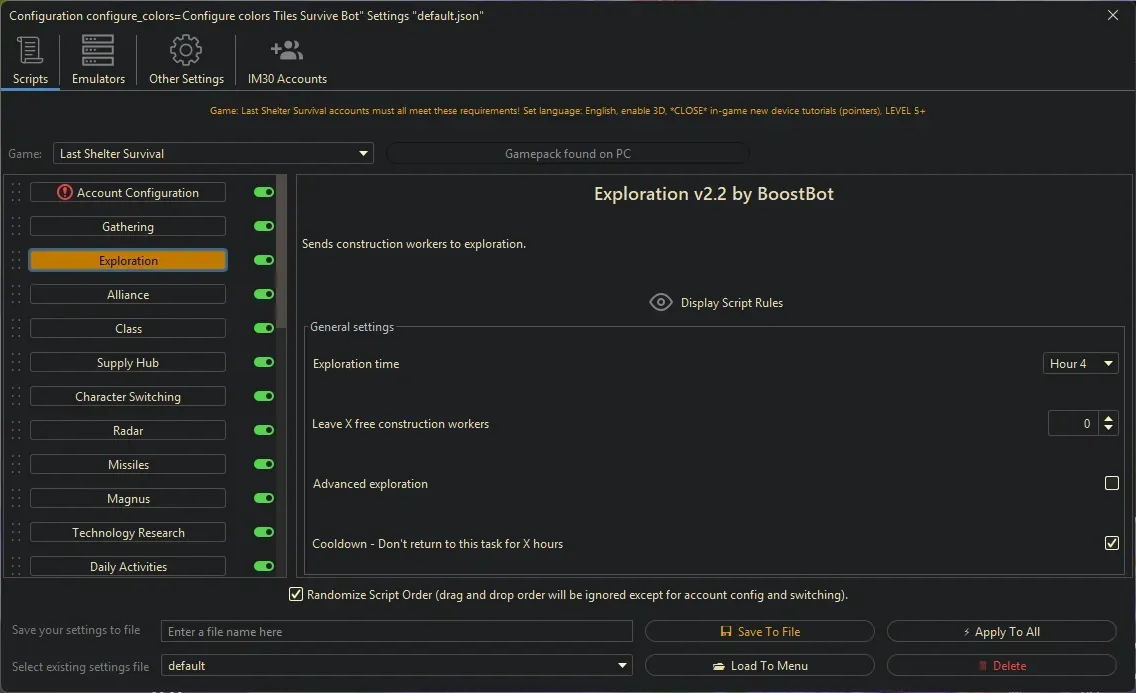The width and height of the screenshot is (1136, 693).
Task: Toggle the Magnus script switch
Action: pyautogui.click(x=264, y=498)
